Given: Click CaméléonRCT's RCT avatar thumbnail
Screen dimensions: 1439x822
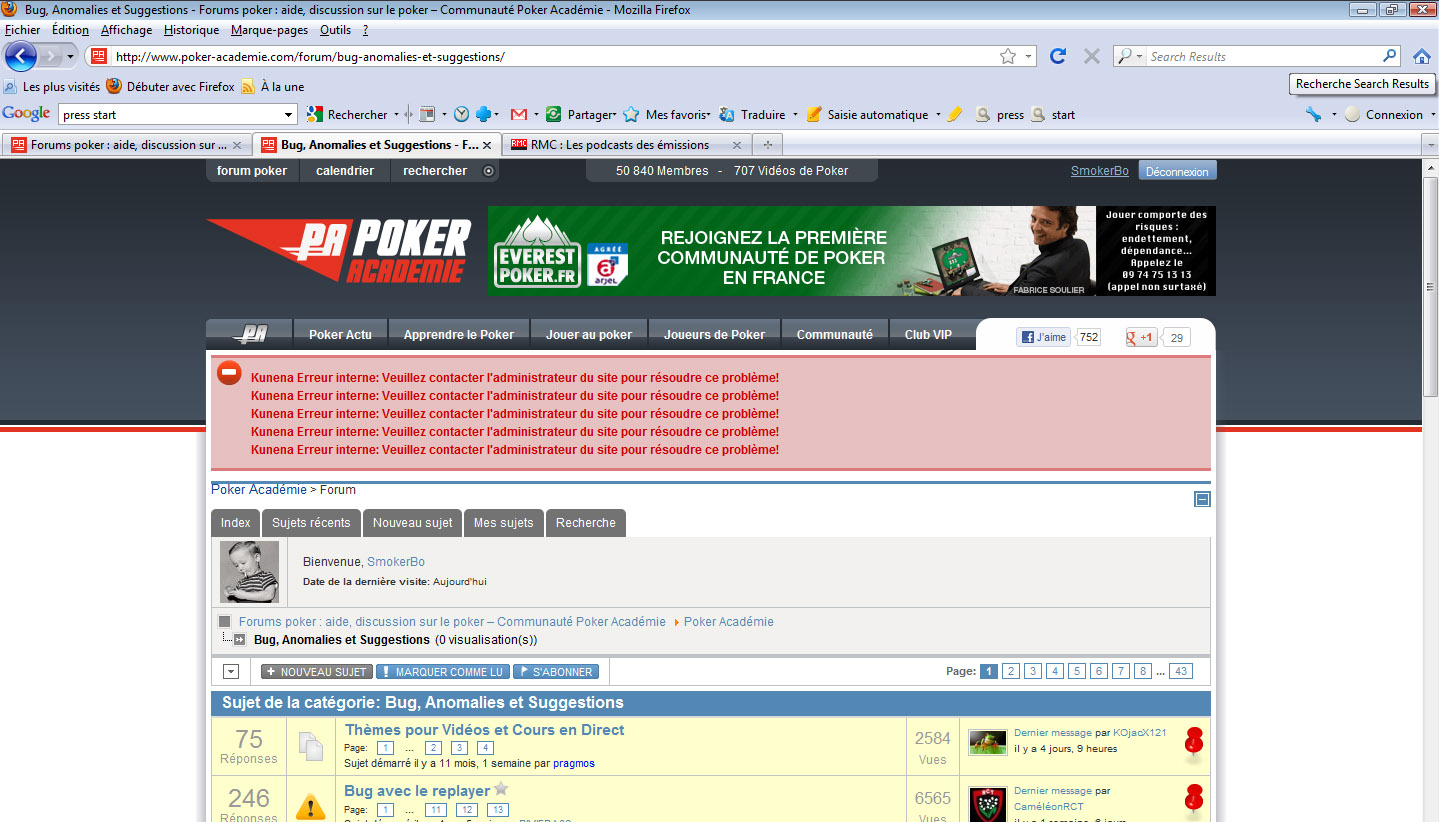Looking at the screenshot, I should coord(988,805).
